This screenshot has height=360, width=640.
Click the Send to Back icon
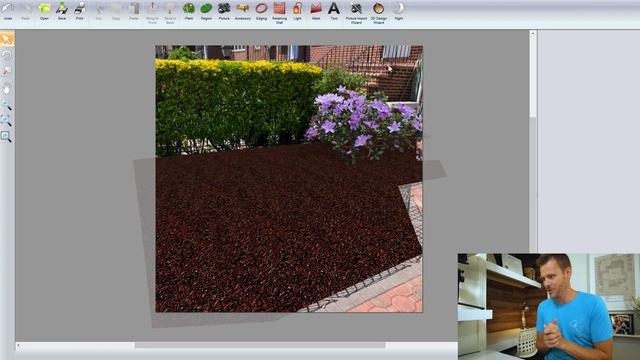(x=170, y=13)
